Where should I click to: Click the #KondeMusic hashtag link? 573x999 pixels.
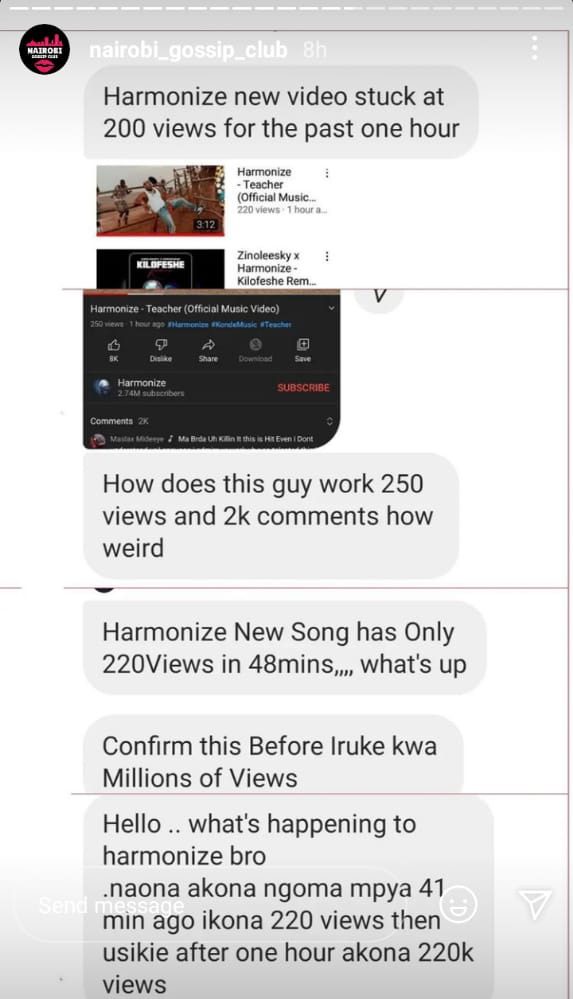234,324
